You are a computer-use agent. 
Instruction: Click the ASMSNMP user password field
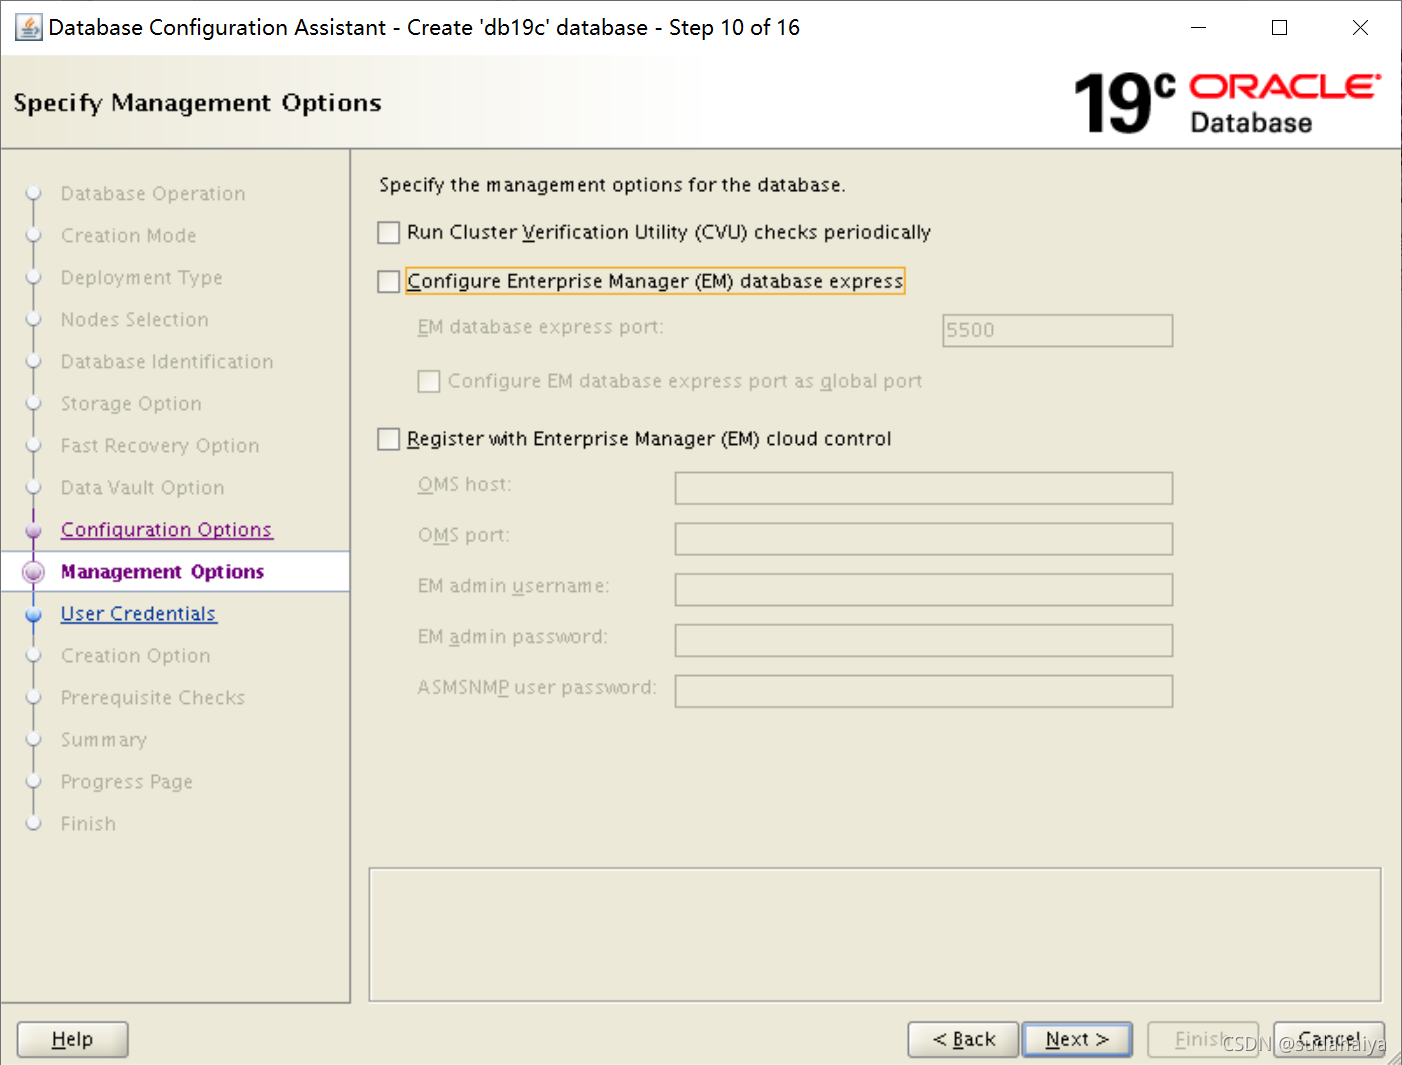pyautogui.click(x=923, y=691)
